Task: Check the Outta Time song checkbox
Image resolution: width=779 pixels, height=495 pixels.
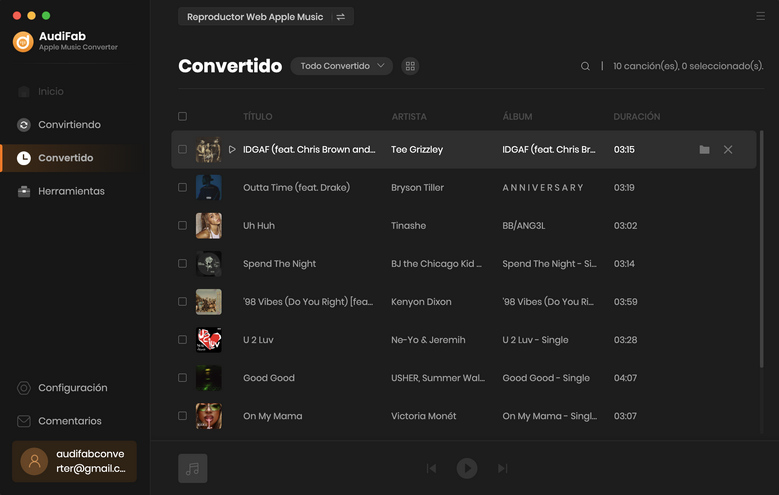Action: click(182, 187)
